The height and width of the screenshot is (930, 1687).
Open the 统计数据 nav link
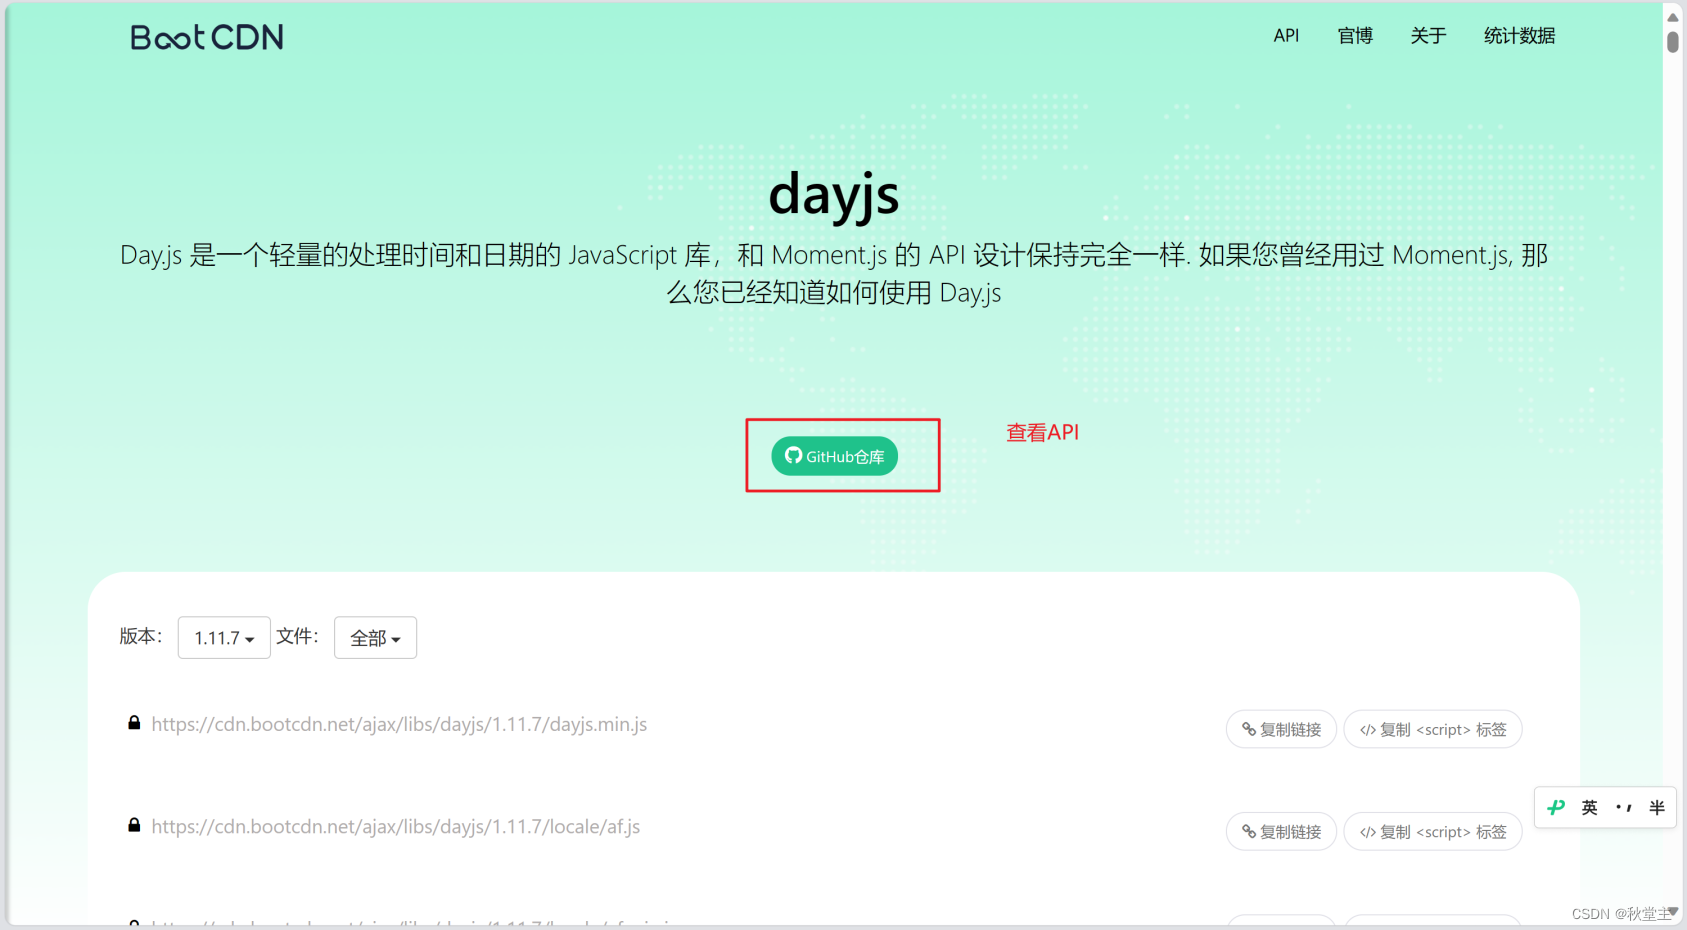(x=1519, y=36)
